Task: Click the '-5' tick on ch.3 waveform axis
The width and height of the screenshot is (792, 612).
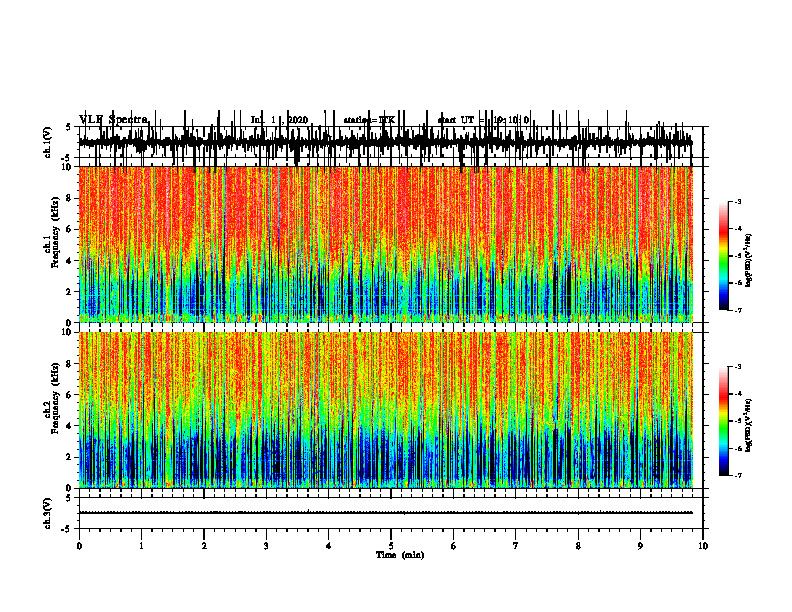Action: [68, 529]
